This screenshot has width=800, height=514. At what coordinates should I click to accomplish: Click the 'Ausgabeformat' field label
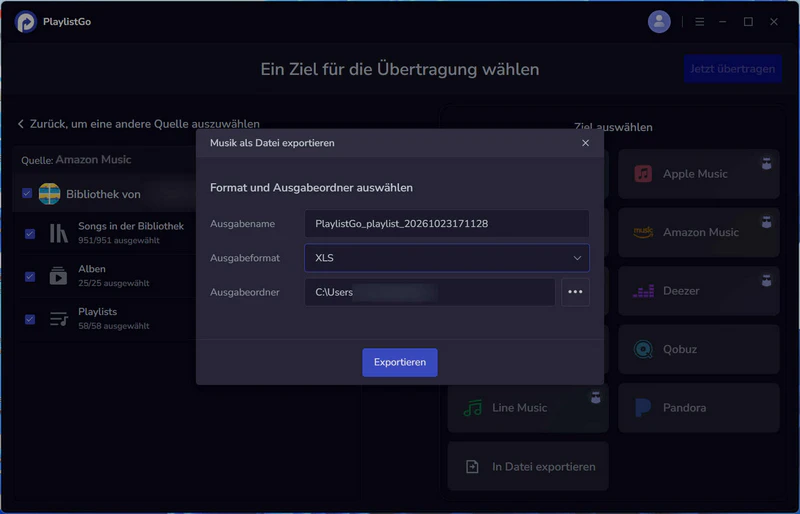point(245,258)
